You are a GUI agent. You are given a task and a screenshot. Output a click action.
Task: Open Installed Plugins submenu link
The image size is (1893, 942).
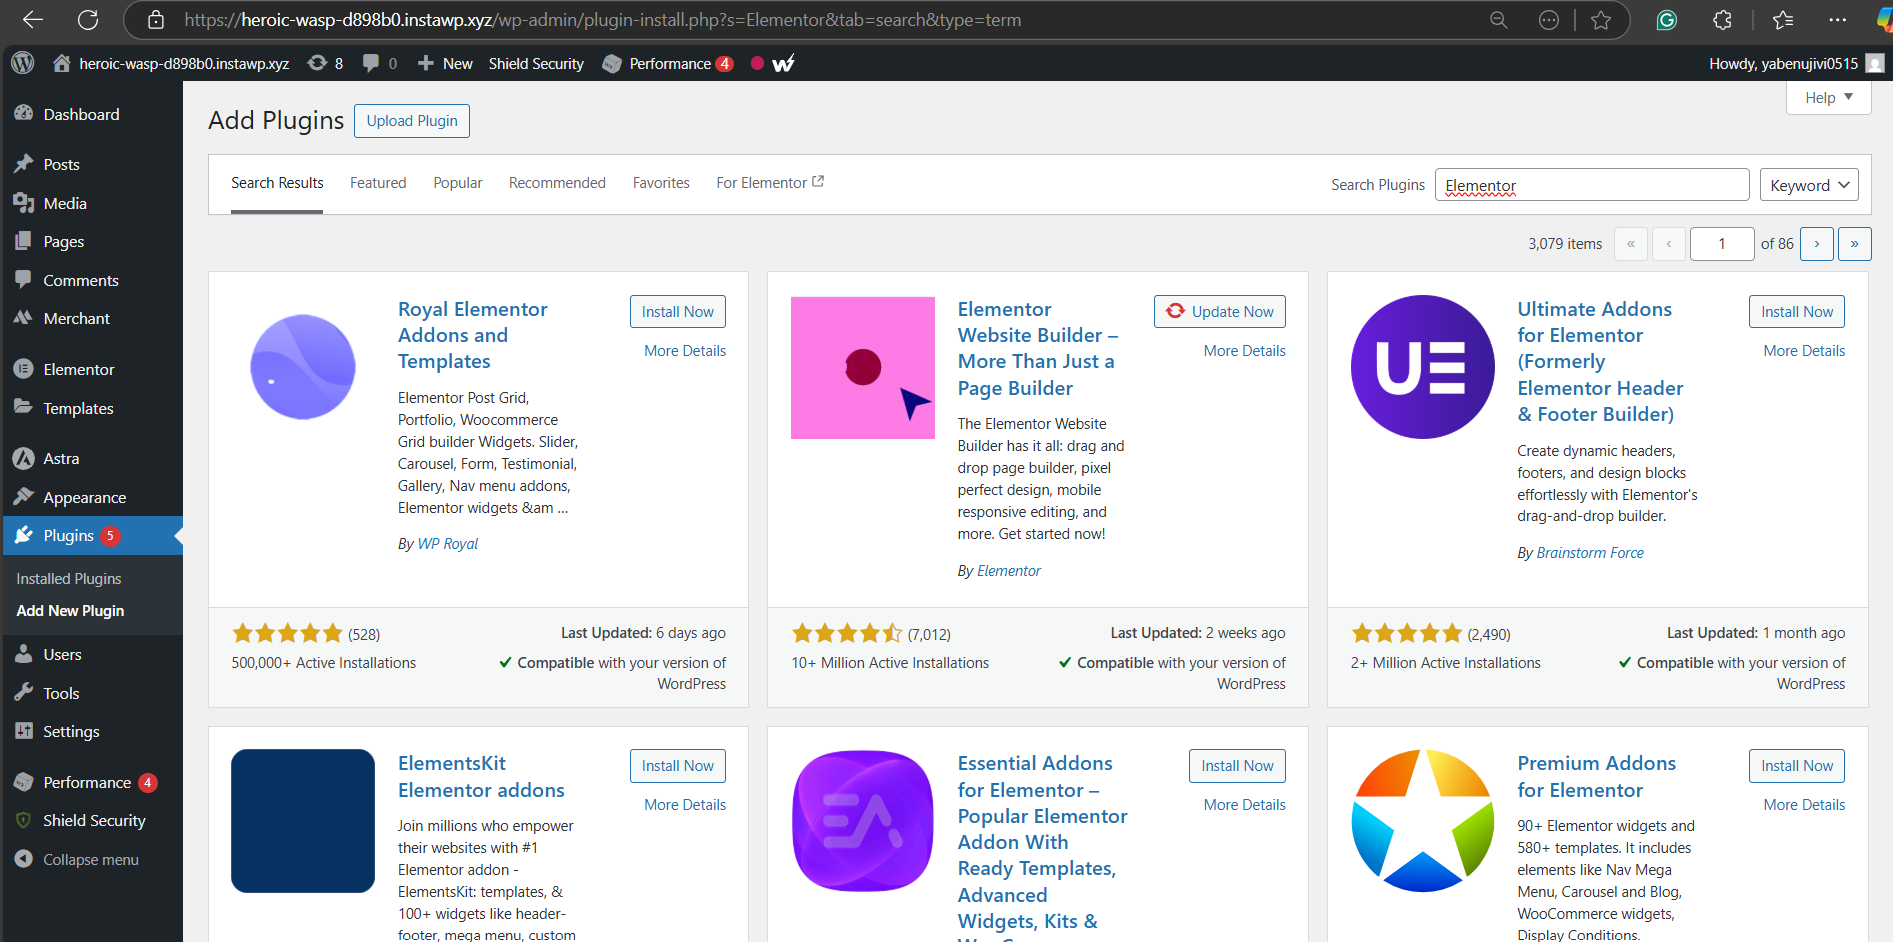coord(69,579)
